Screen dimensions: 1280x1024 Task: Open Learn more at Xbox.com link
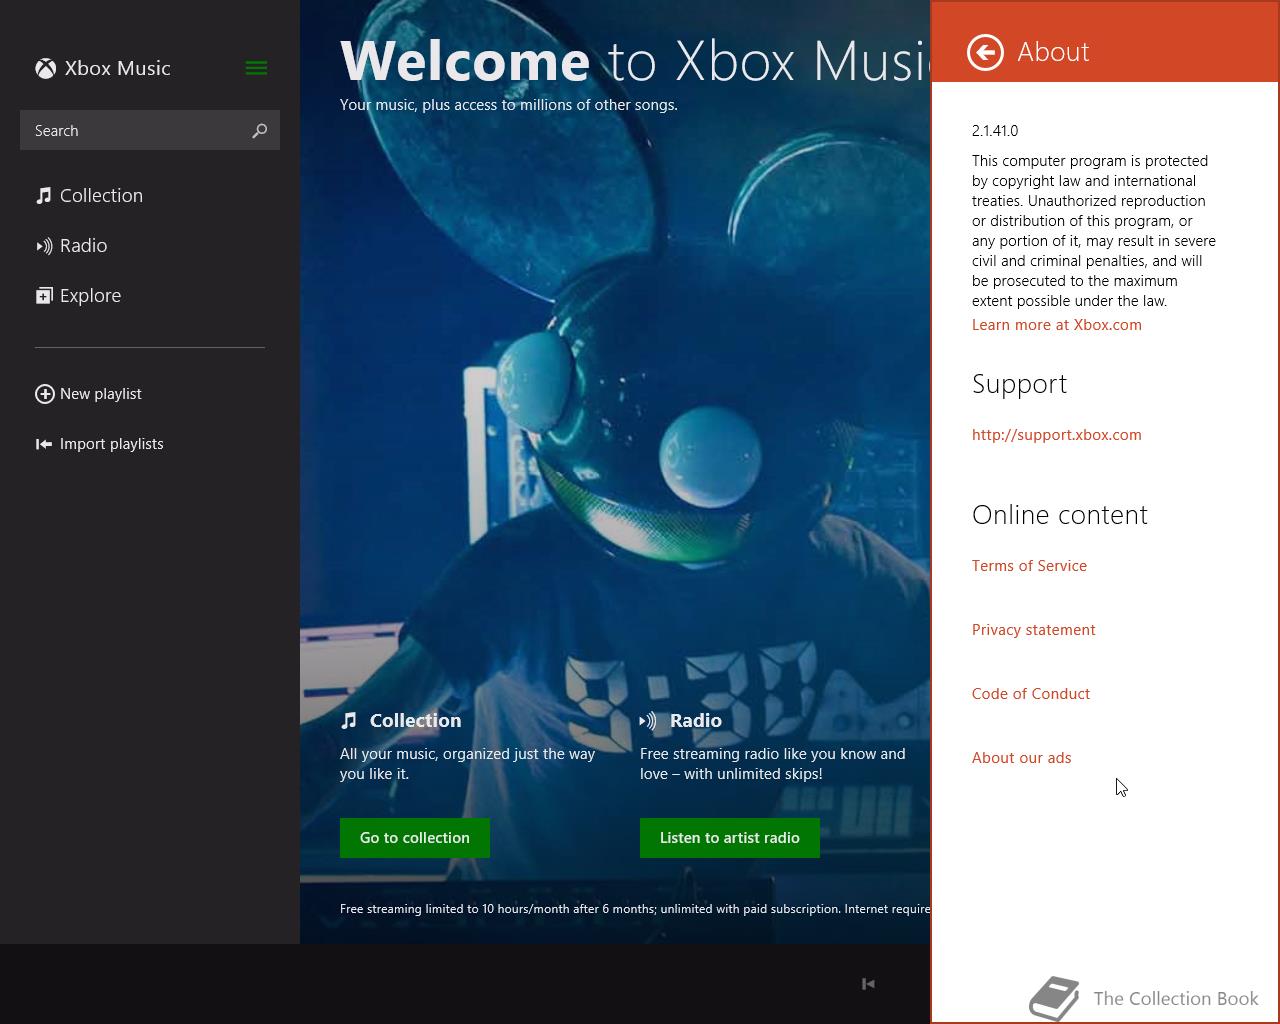[x=1057, y=325]
